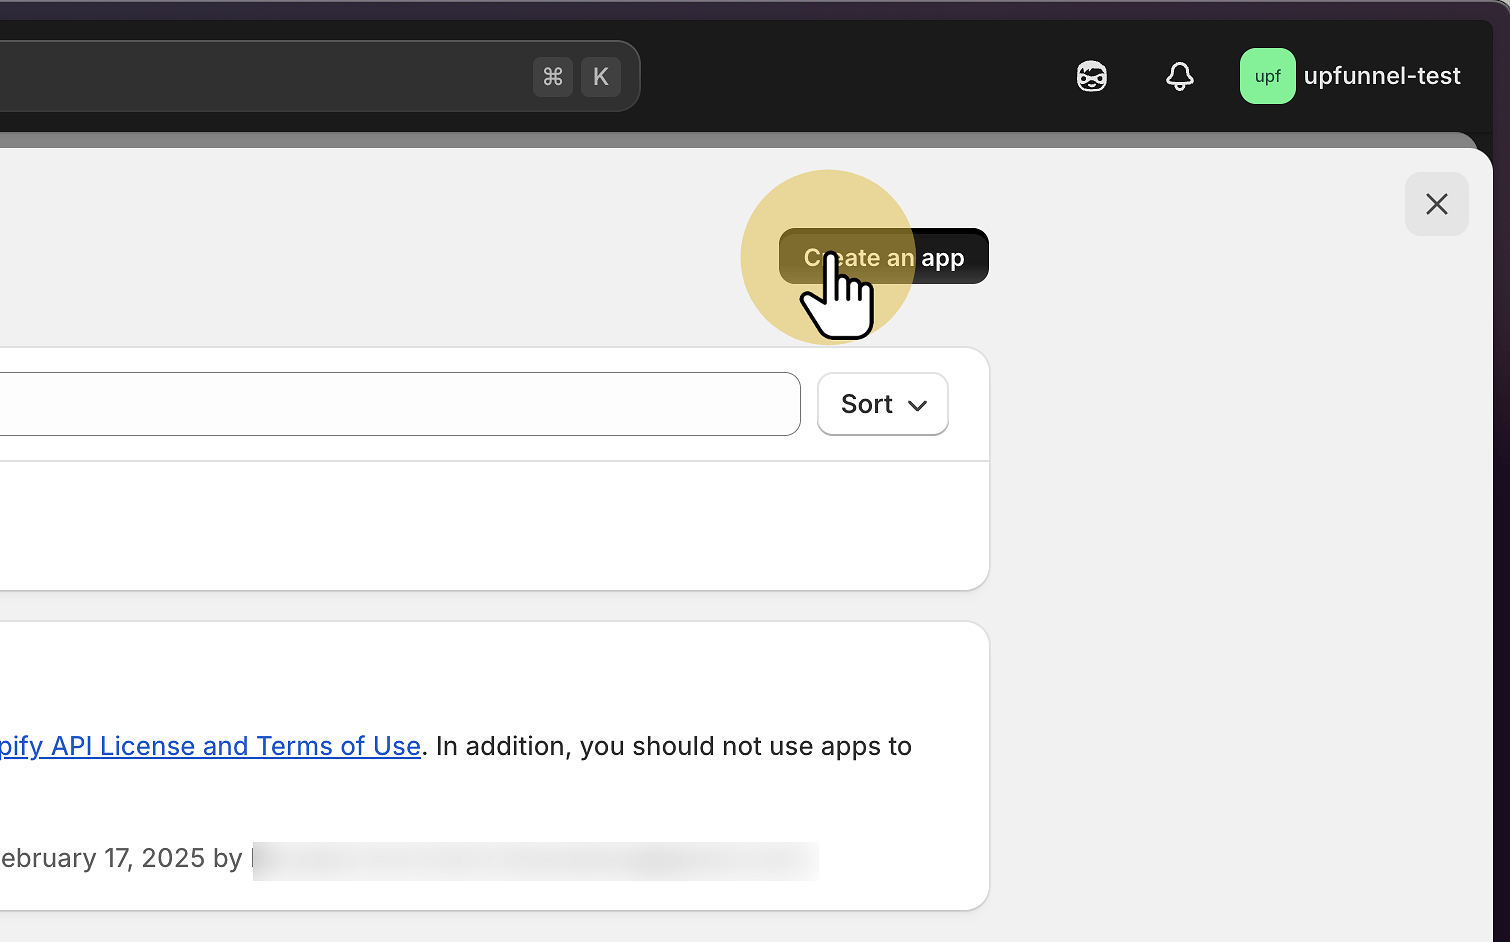1510x942 pixels.
Task: Open the upfunnel-test account menu
Action: (x=1381, y=76)
